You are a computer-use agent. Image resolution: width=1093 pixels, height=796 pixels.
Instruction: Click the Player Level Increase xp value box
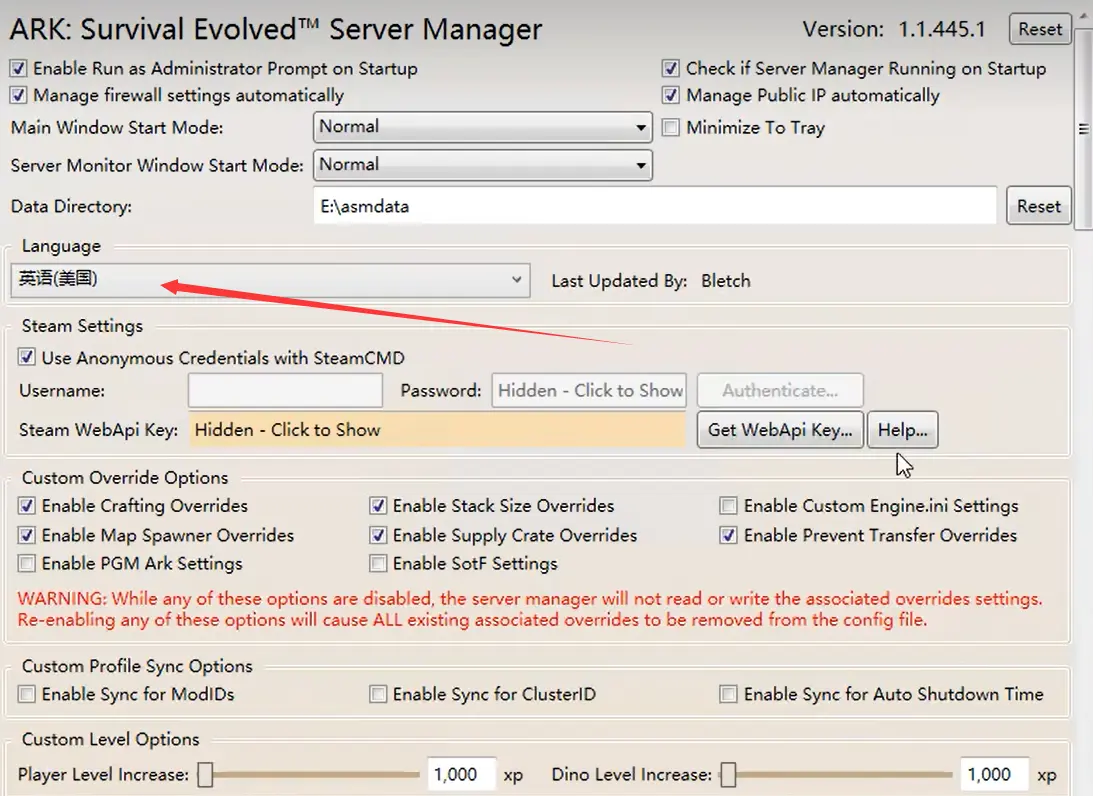pyautogui.click(x=462, y=775)
